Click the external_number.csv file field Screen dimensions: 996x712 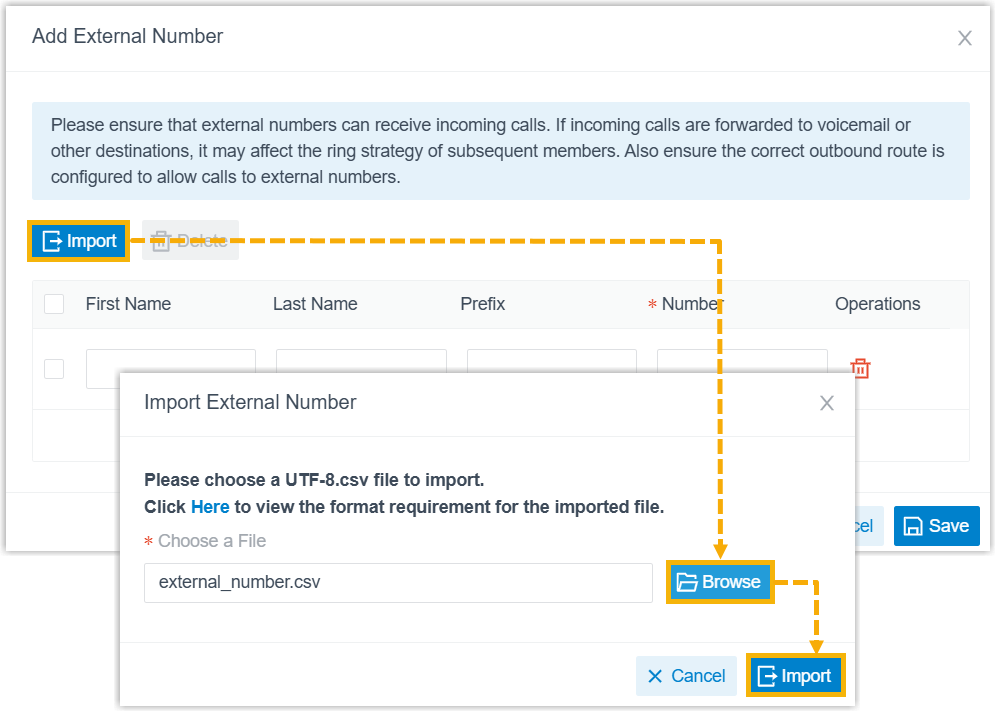pyautogui.click(x=398, y=582)
